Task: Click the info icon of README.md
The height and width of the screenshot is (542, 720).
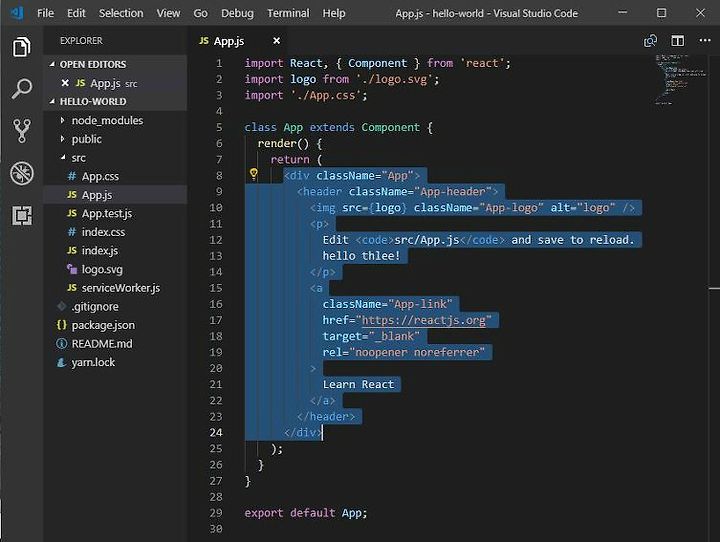Action: 62,344
